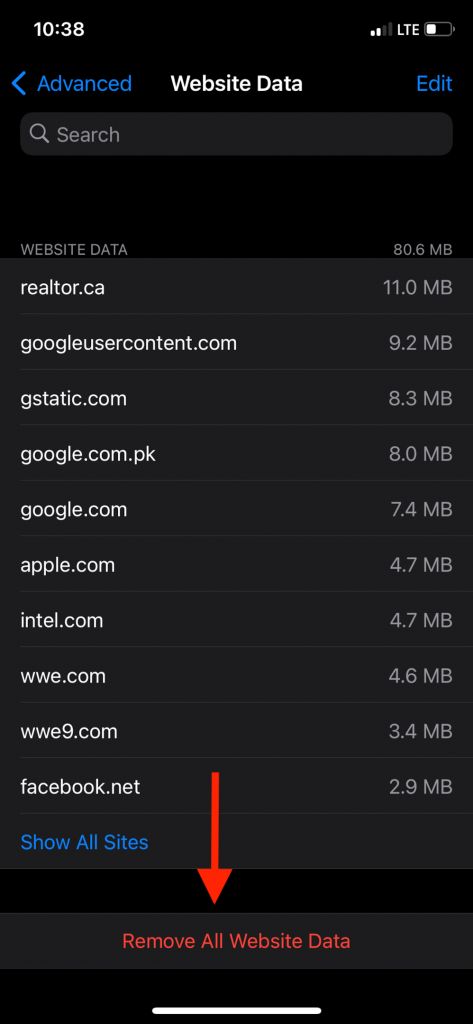Select the facebook.net row
473x1024 pixels.
pyautogui.click(x=236, y=786)
